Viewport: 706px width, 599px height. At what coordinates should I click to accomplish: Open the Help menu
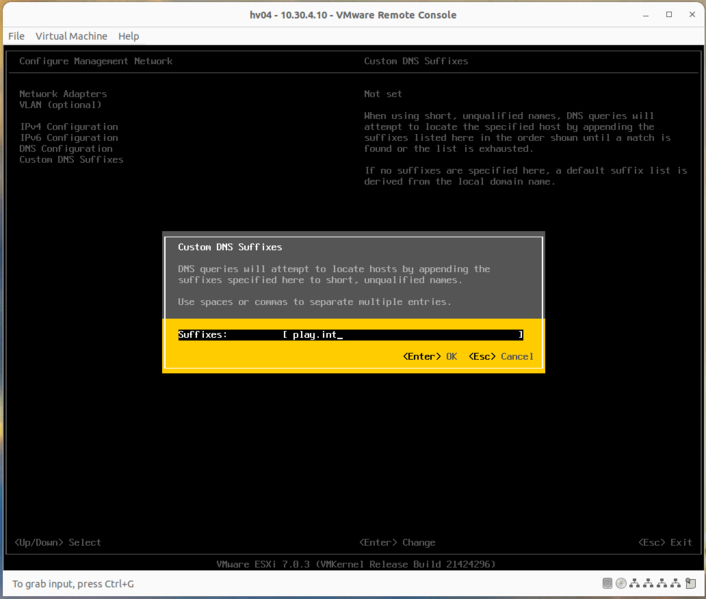coord(128,36)
